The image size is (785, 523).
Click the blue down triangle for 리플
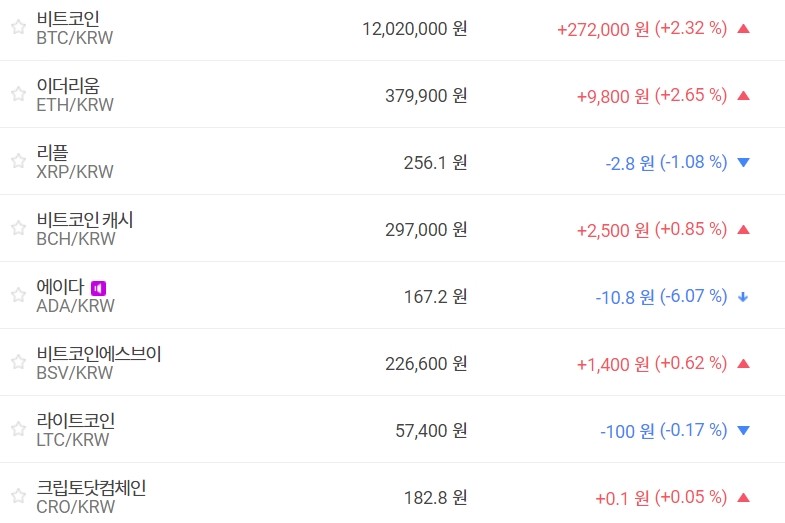743,162
